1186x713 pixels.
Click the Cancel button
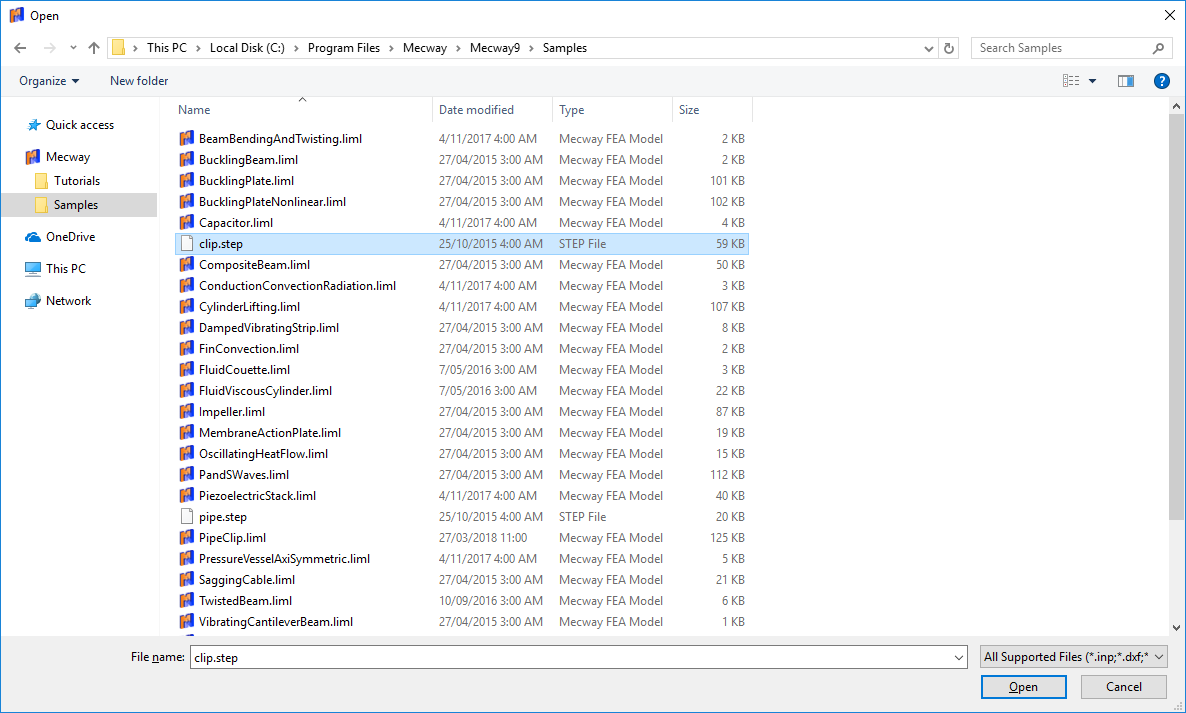pyautogui.click(x=1123, y=687)
